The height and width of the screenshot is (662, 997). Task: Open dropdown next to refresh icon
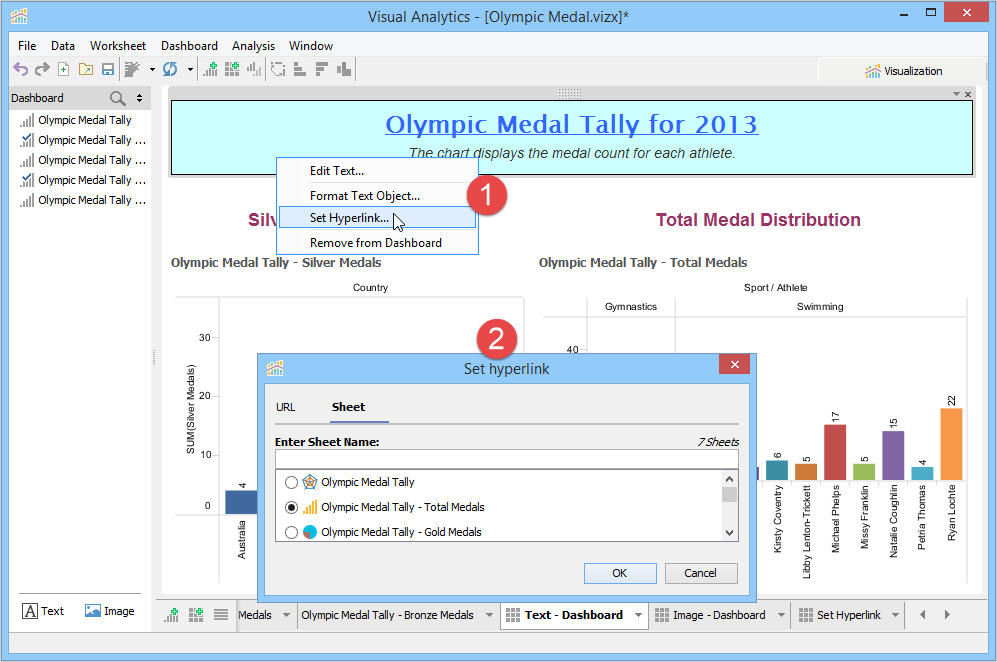point(190,69)
